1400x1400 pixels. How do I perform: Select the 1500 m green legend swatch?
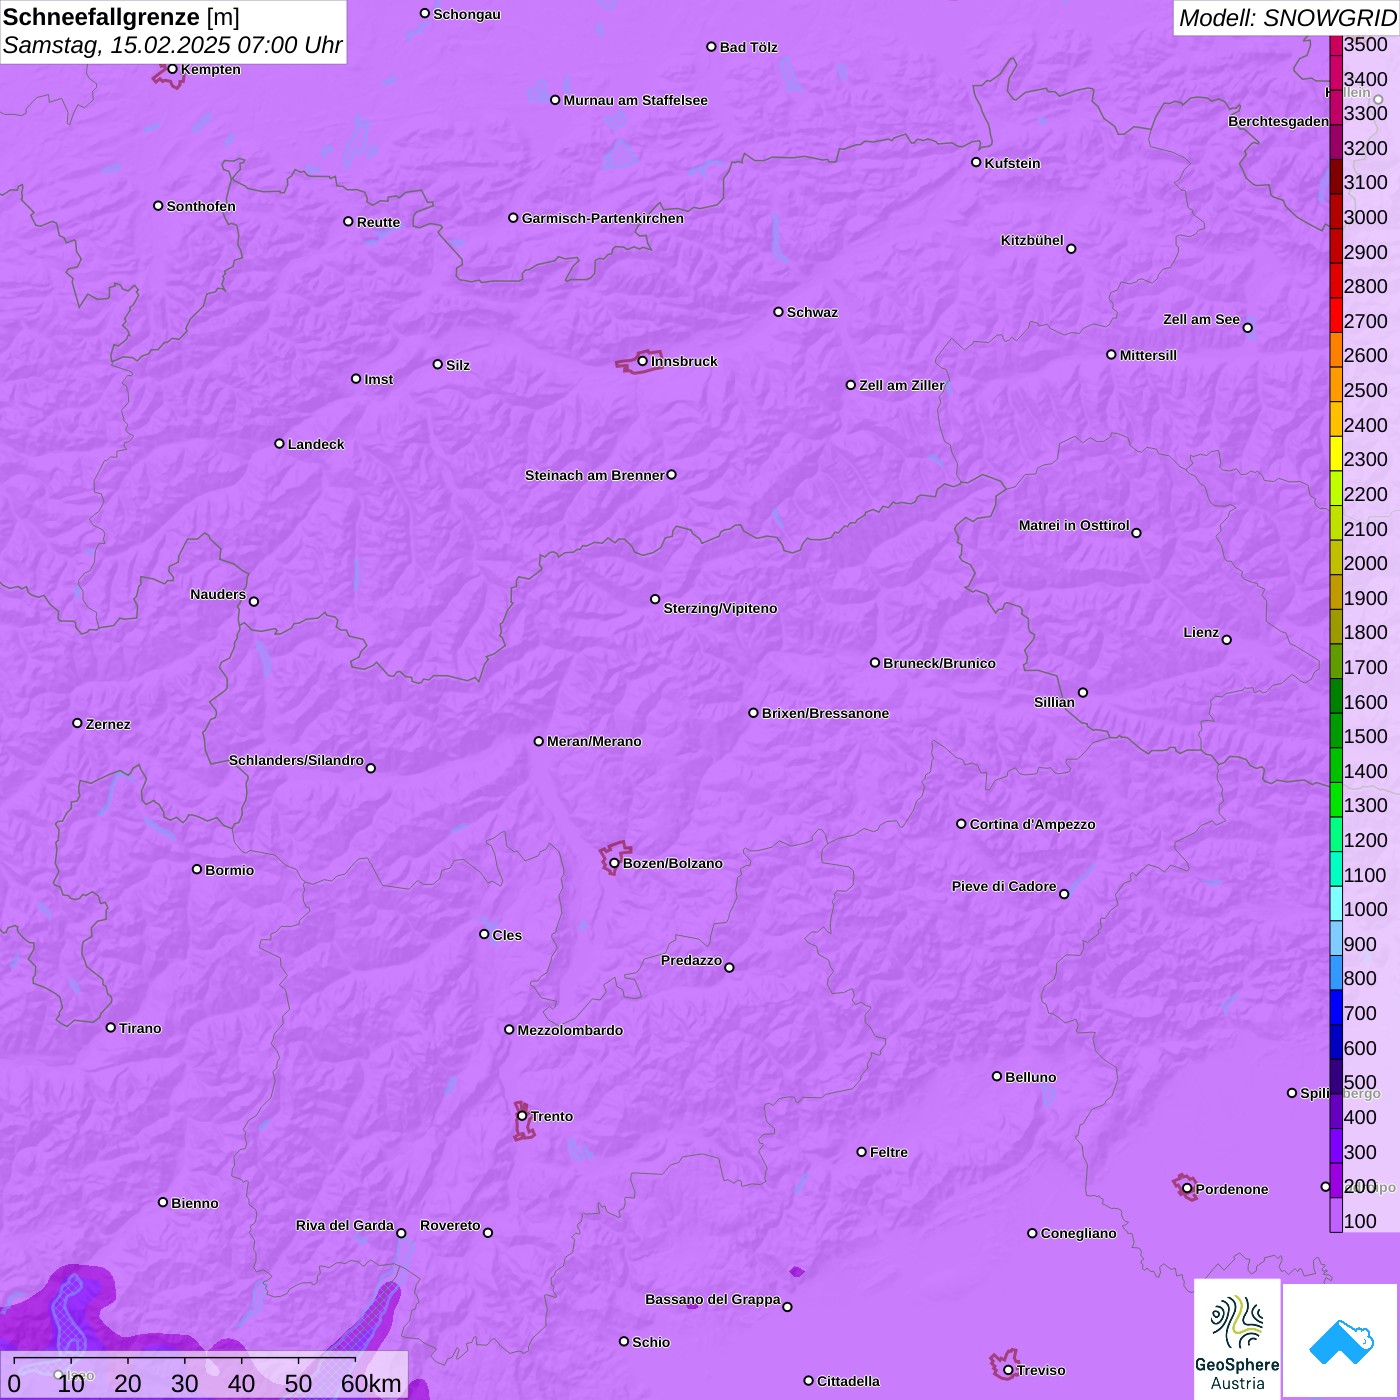pyautogui.click(x=1336, y=730)
